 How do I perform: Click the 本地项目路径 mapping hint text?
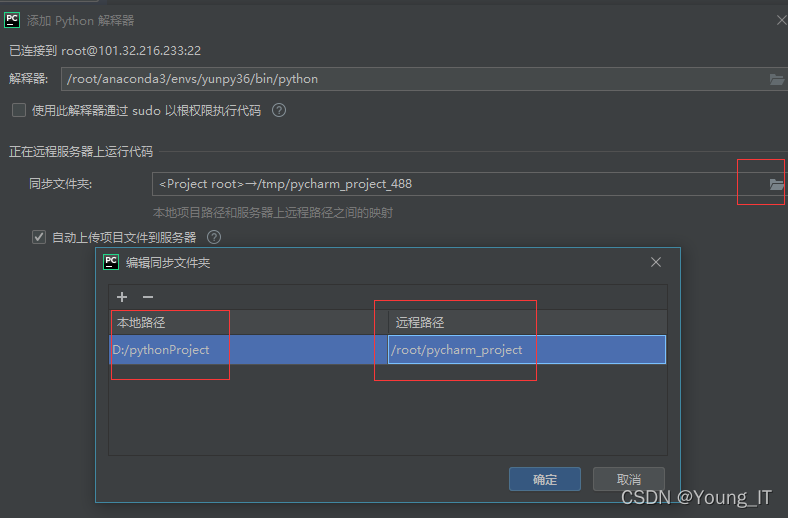point(273,213)
